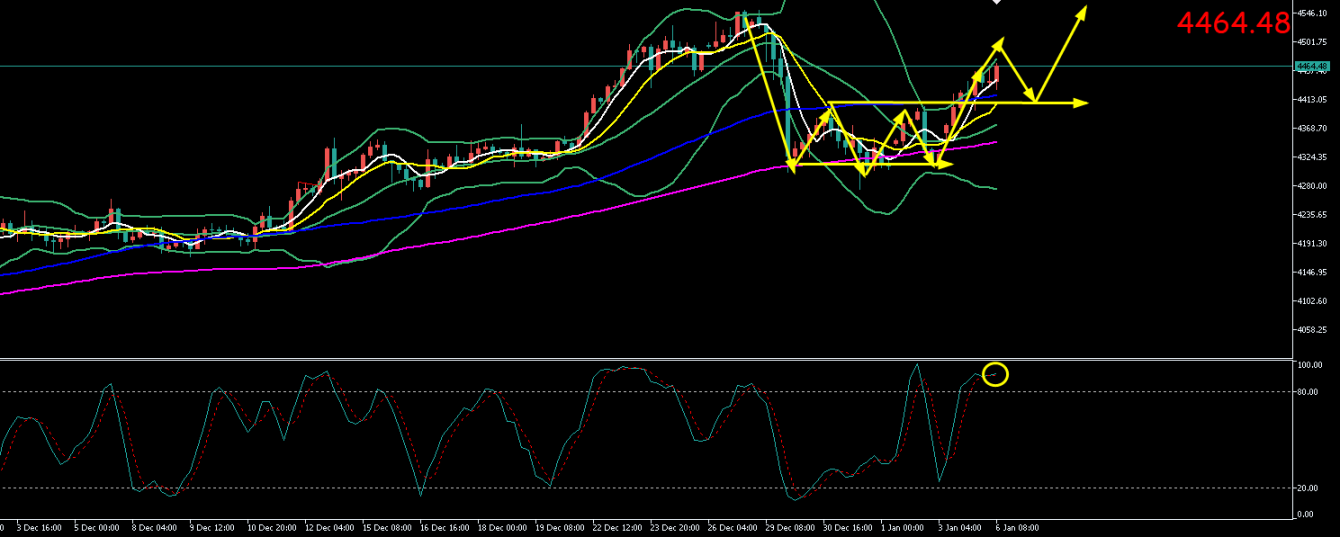Click the 4191.30 price axis label
1340x537 pixels.
pyautogui.click(x=1311, y=244)
